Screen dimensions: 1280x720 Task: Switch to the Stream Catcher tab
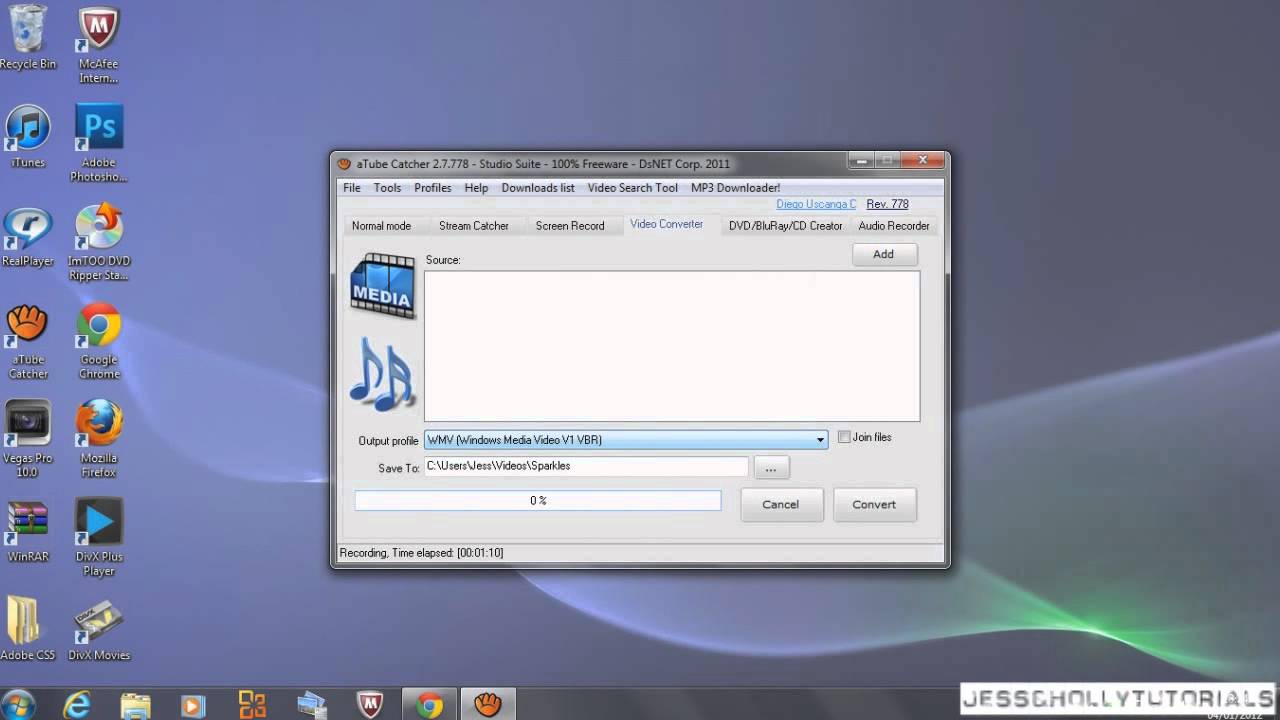(474, 226)
